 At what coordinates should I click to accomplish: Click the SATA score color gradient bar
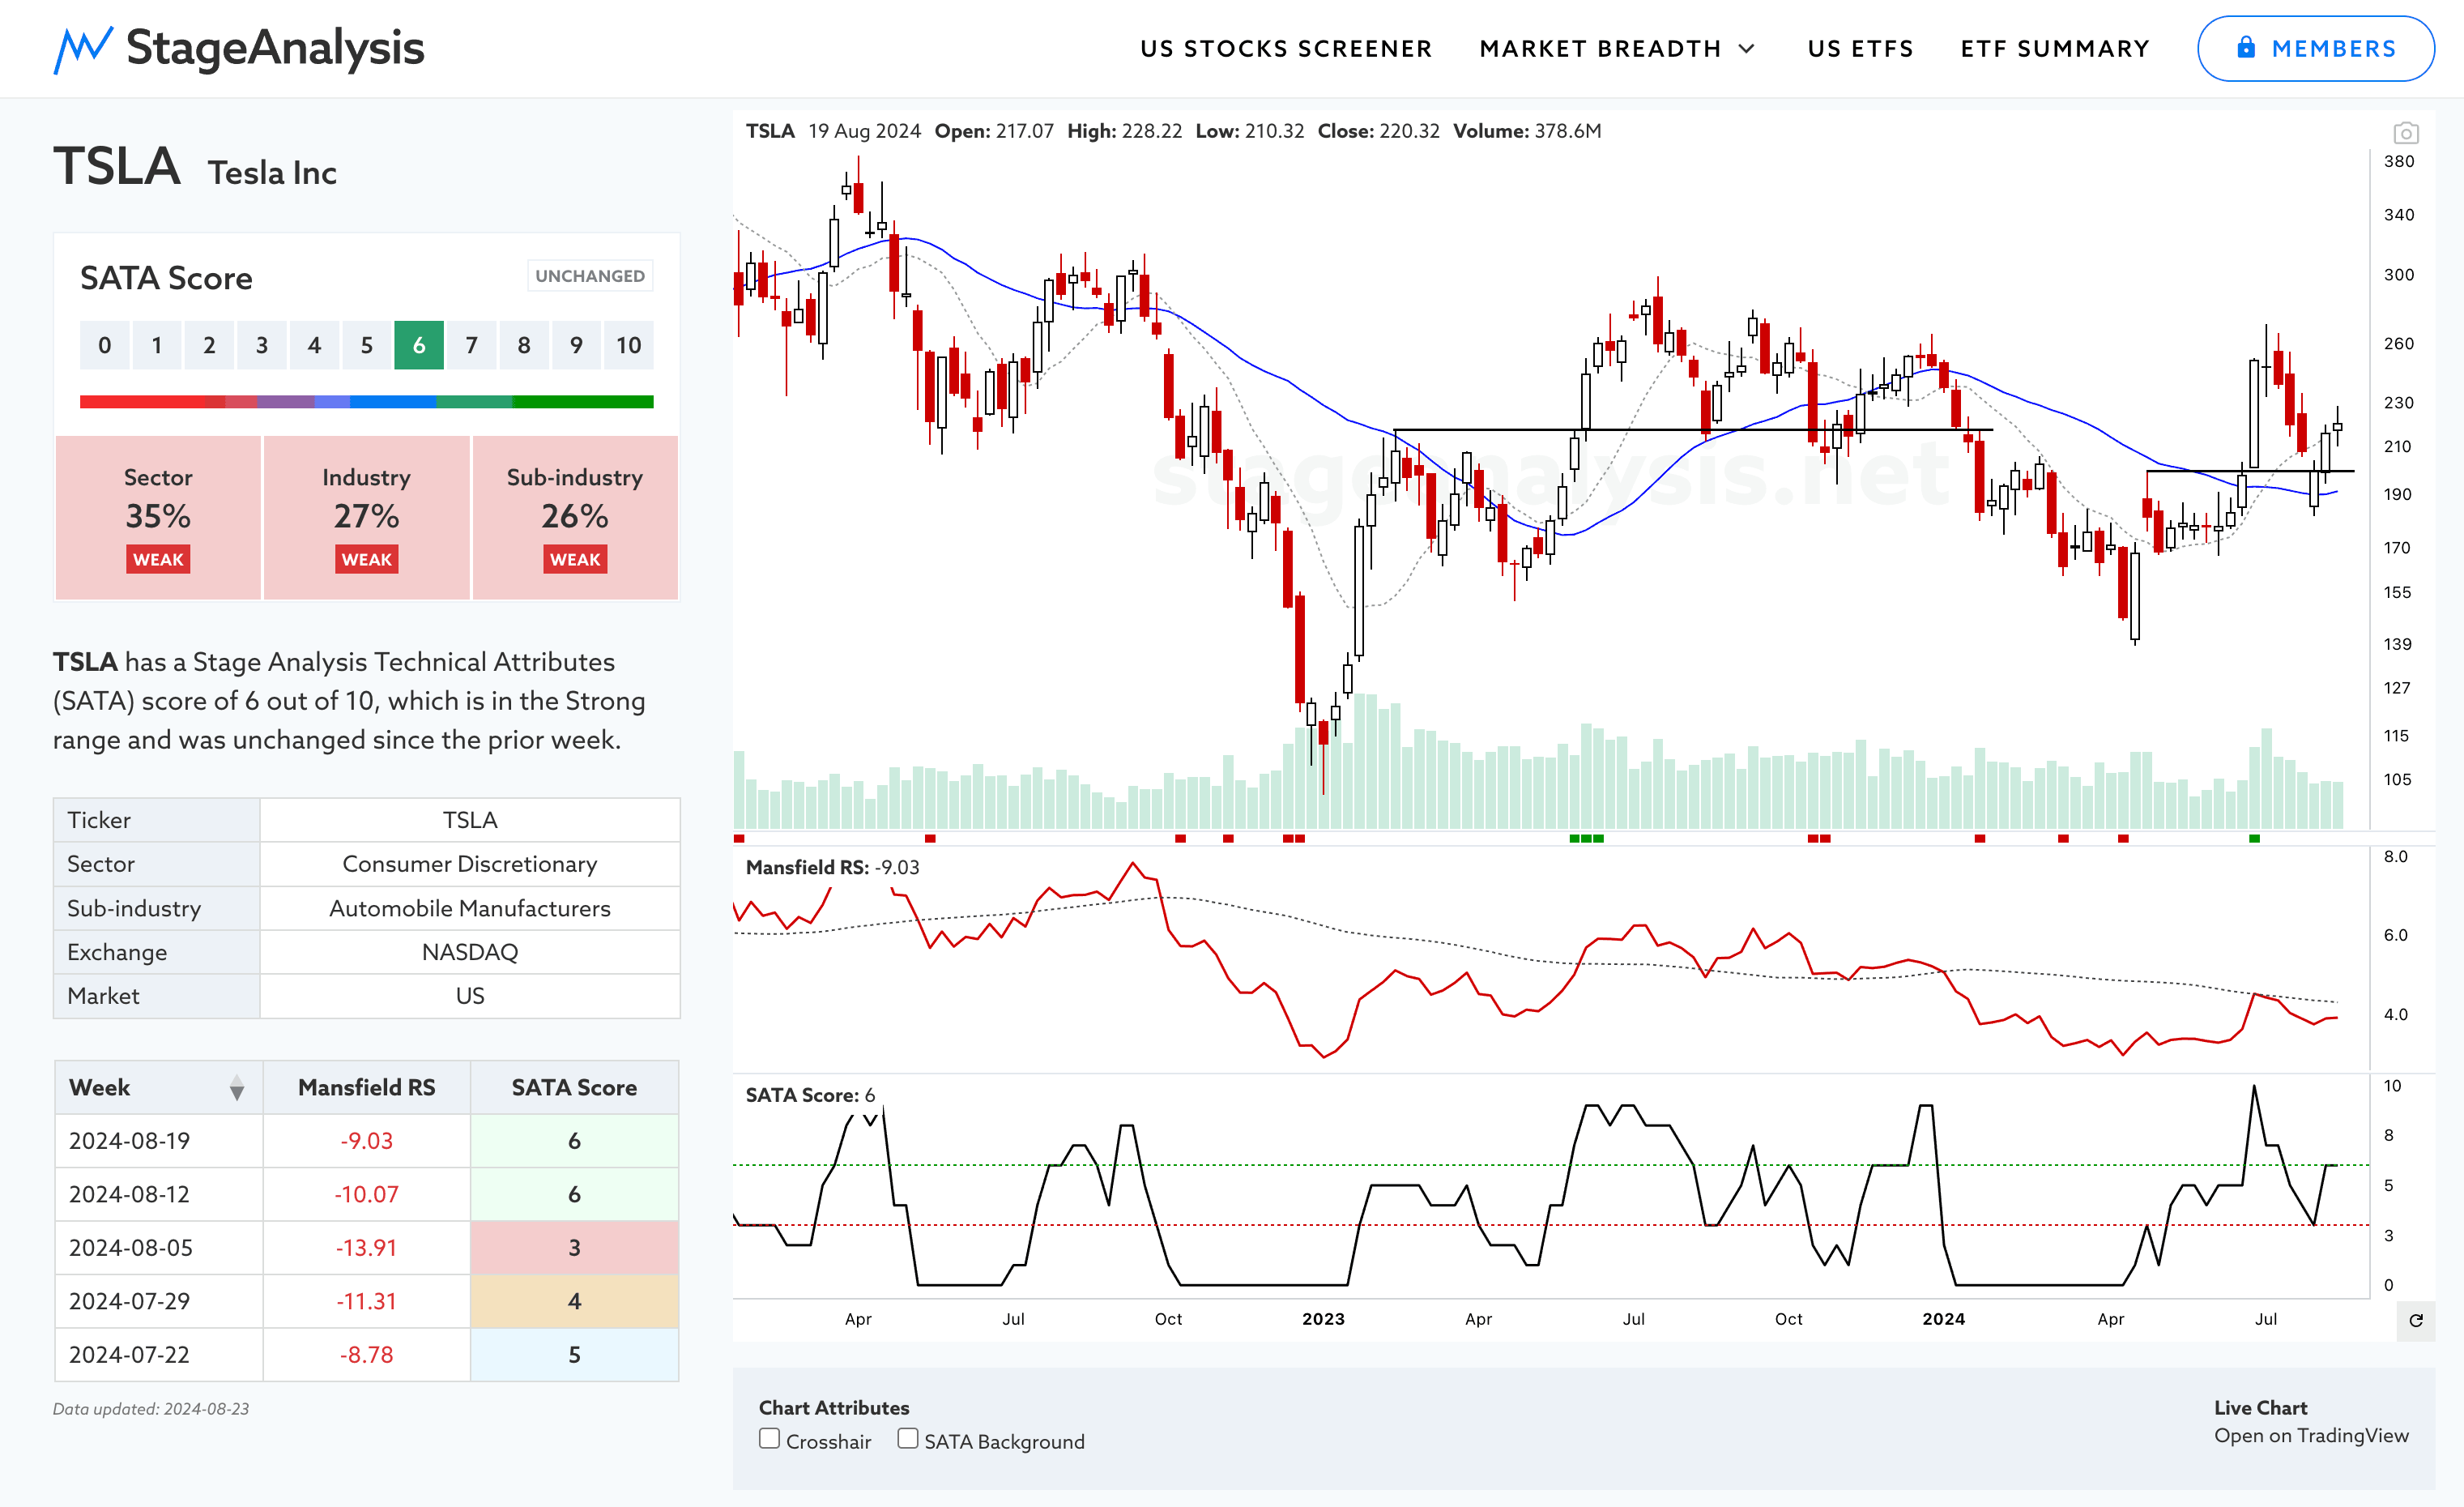pyautogui.click(x=366, y=402)
